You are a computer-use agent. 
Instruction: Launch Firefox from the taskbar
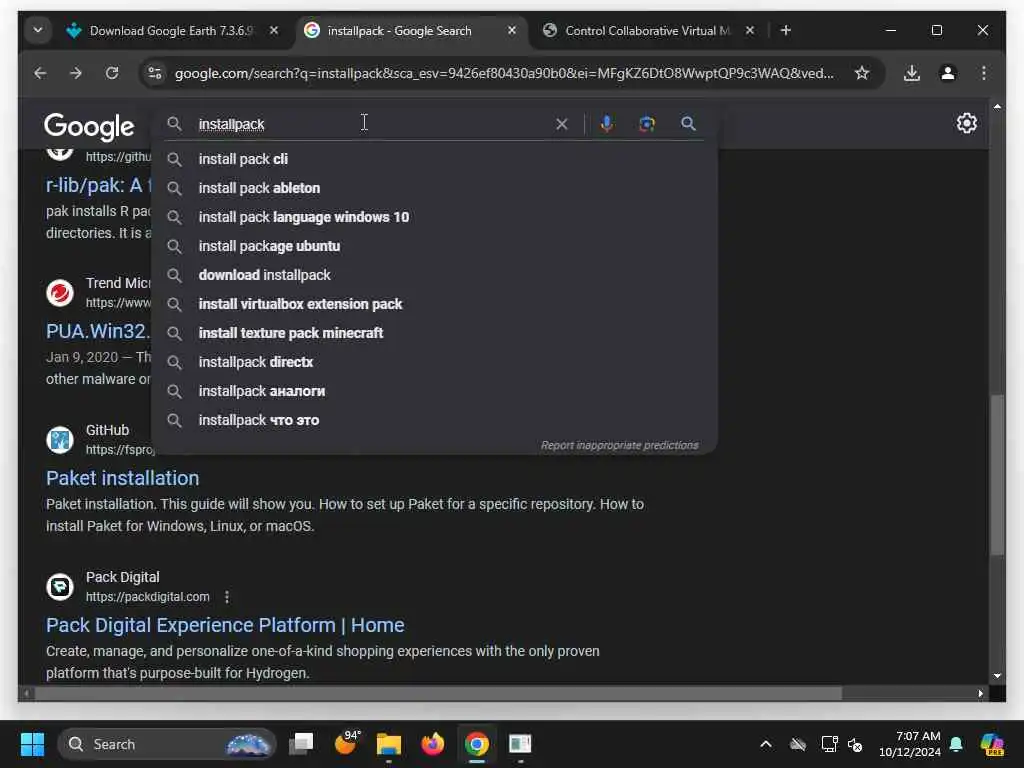(432, 744)
